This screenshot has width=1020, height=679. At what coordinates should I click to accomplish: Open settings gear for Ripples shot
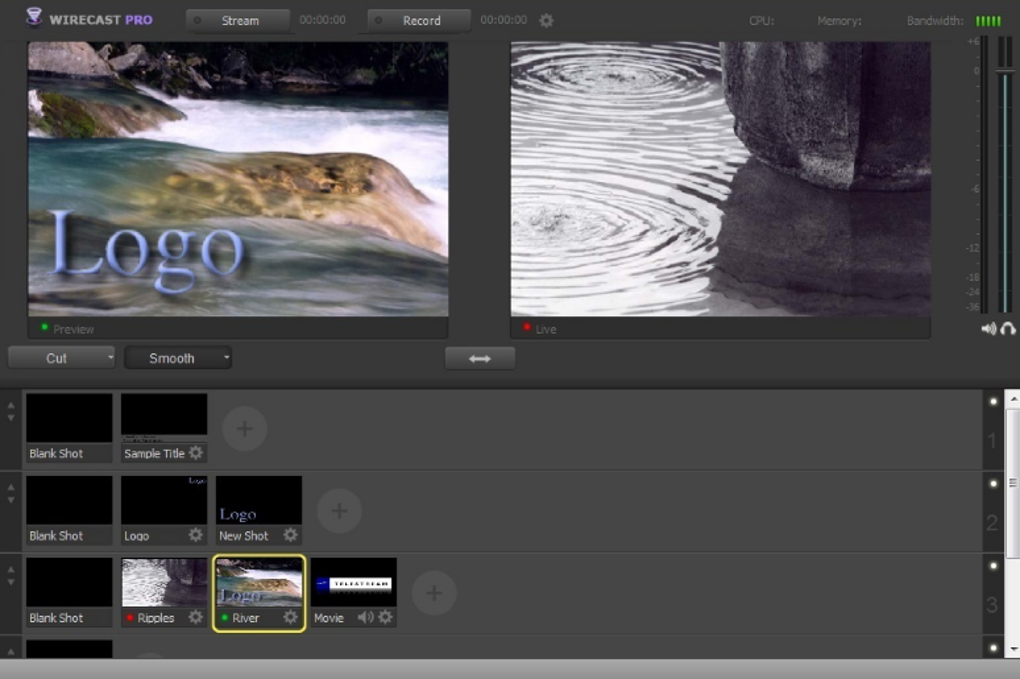coord(196,617)
